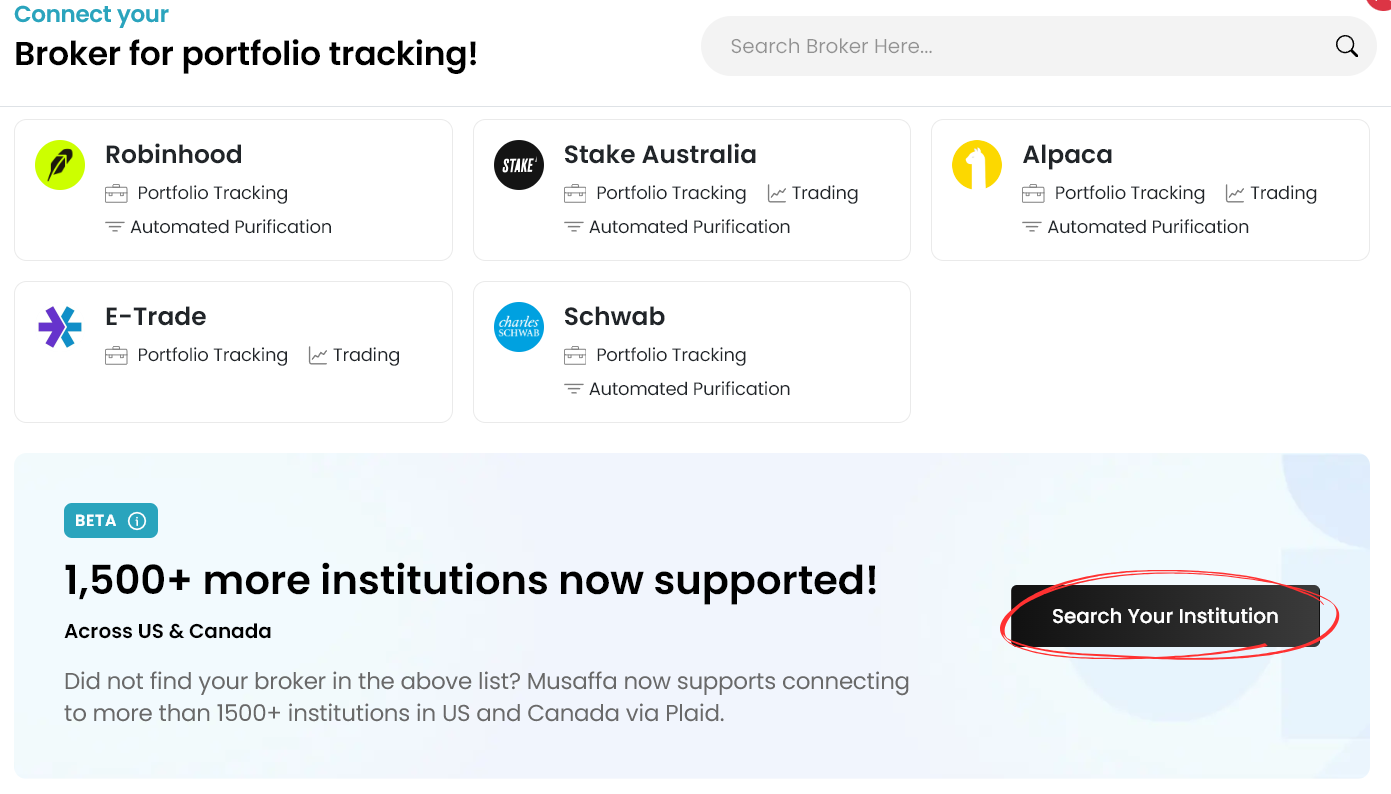Viewport: 1391px width, 794px height.
Task: Click Alpaca's Trading chart icon
Action: 1235,193
